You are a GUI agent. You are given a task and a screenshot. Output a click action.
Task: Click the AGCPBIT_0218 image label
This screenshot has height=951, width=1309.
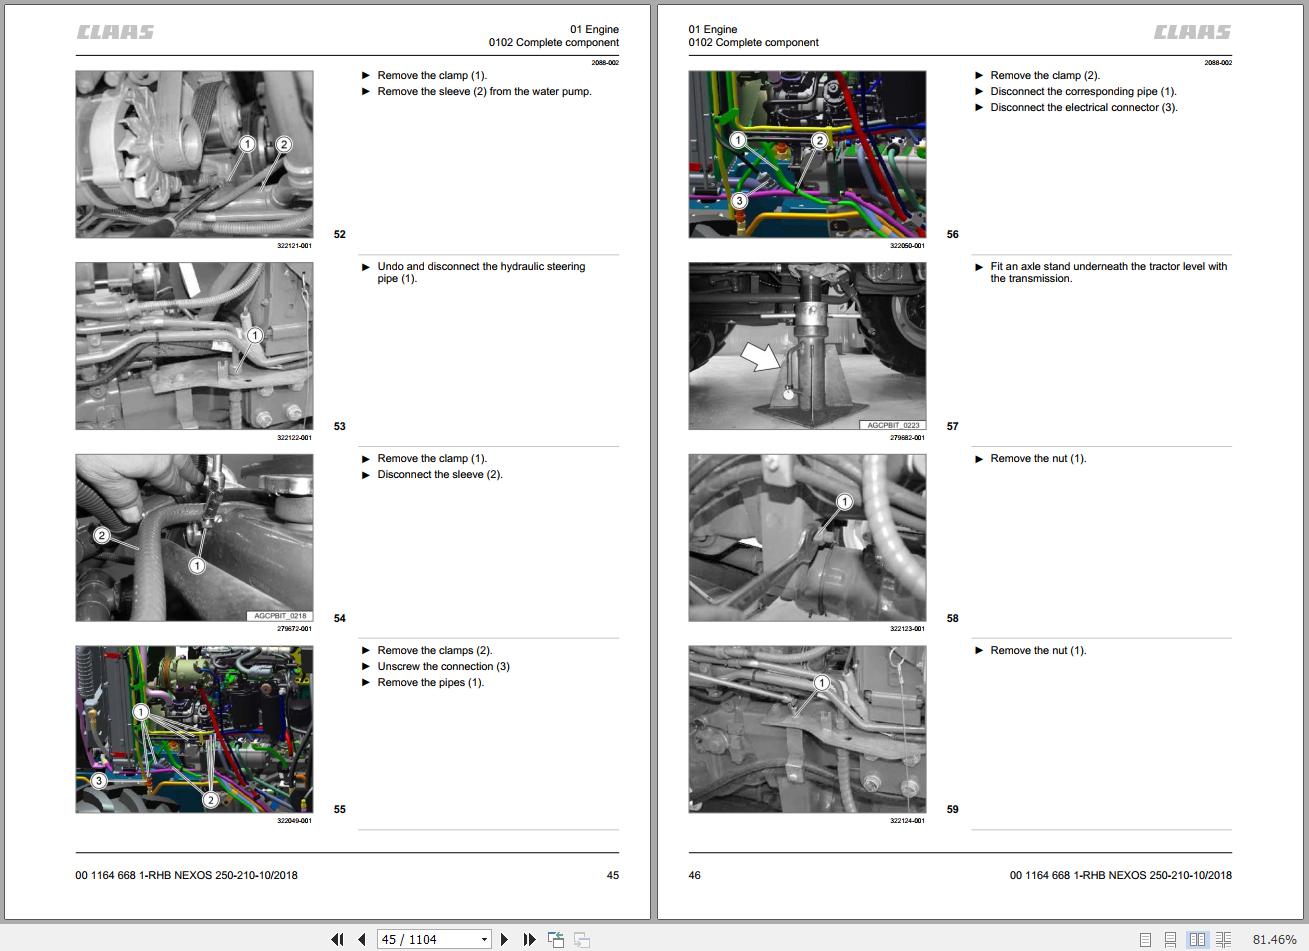(280, 616)
